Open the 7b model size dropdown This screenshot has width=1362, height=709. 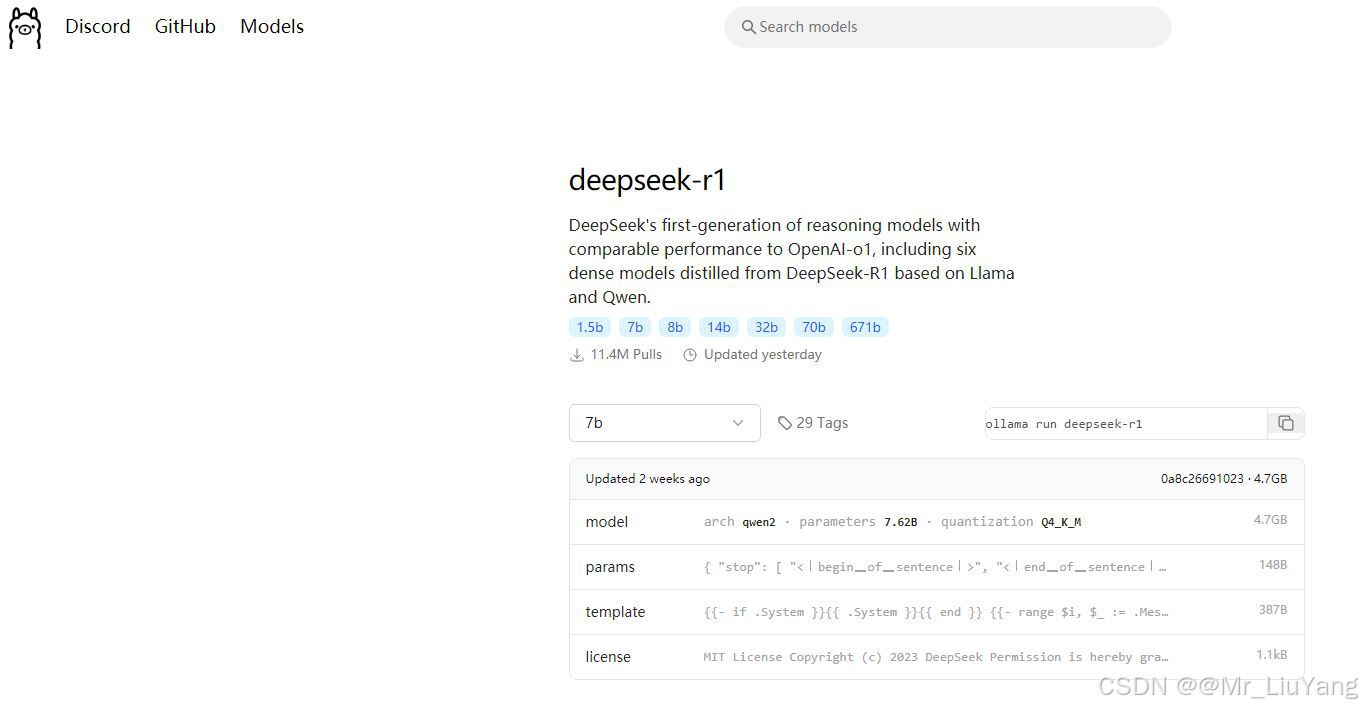[x=664, y=422]
